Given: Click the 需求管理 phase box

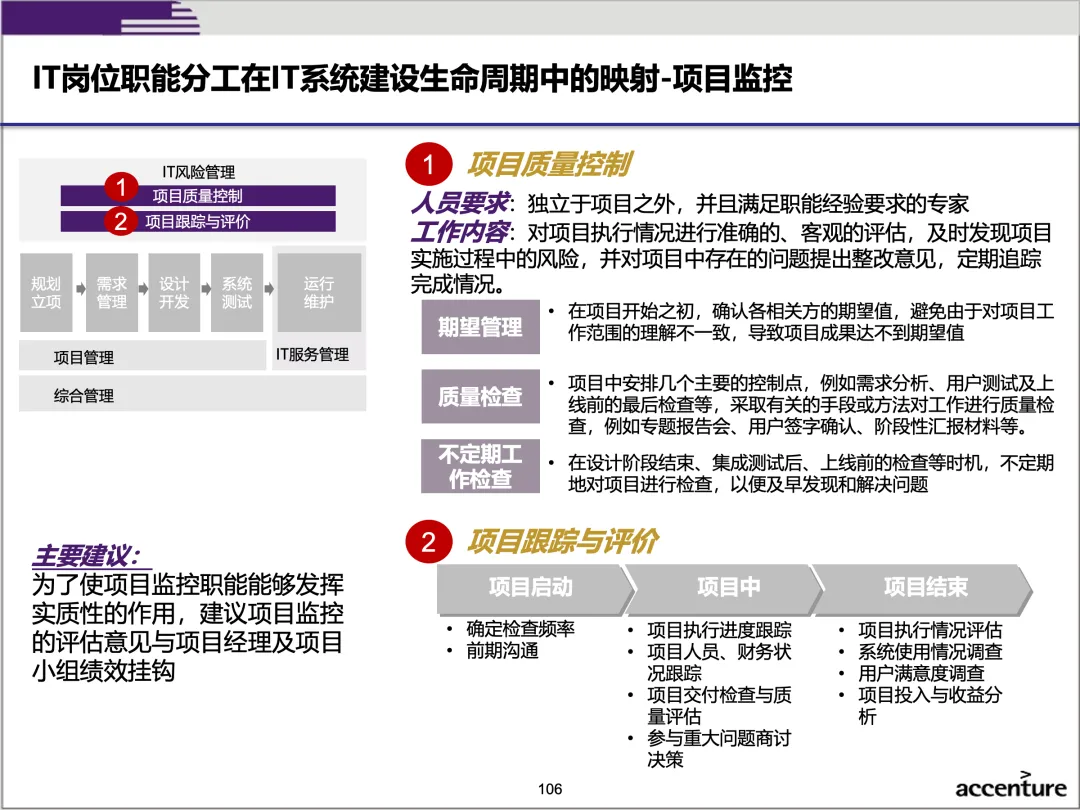Looking at the screenshot, I should [x=112, y=293].
